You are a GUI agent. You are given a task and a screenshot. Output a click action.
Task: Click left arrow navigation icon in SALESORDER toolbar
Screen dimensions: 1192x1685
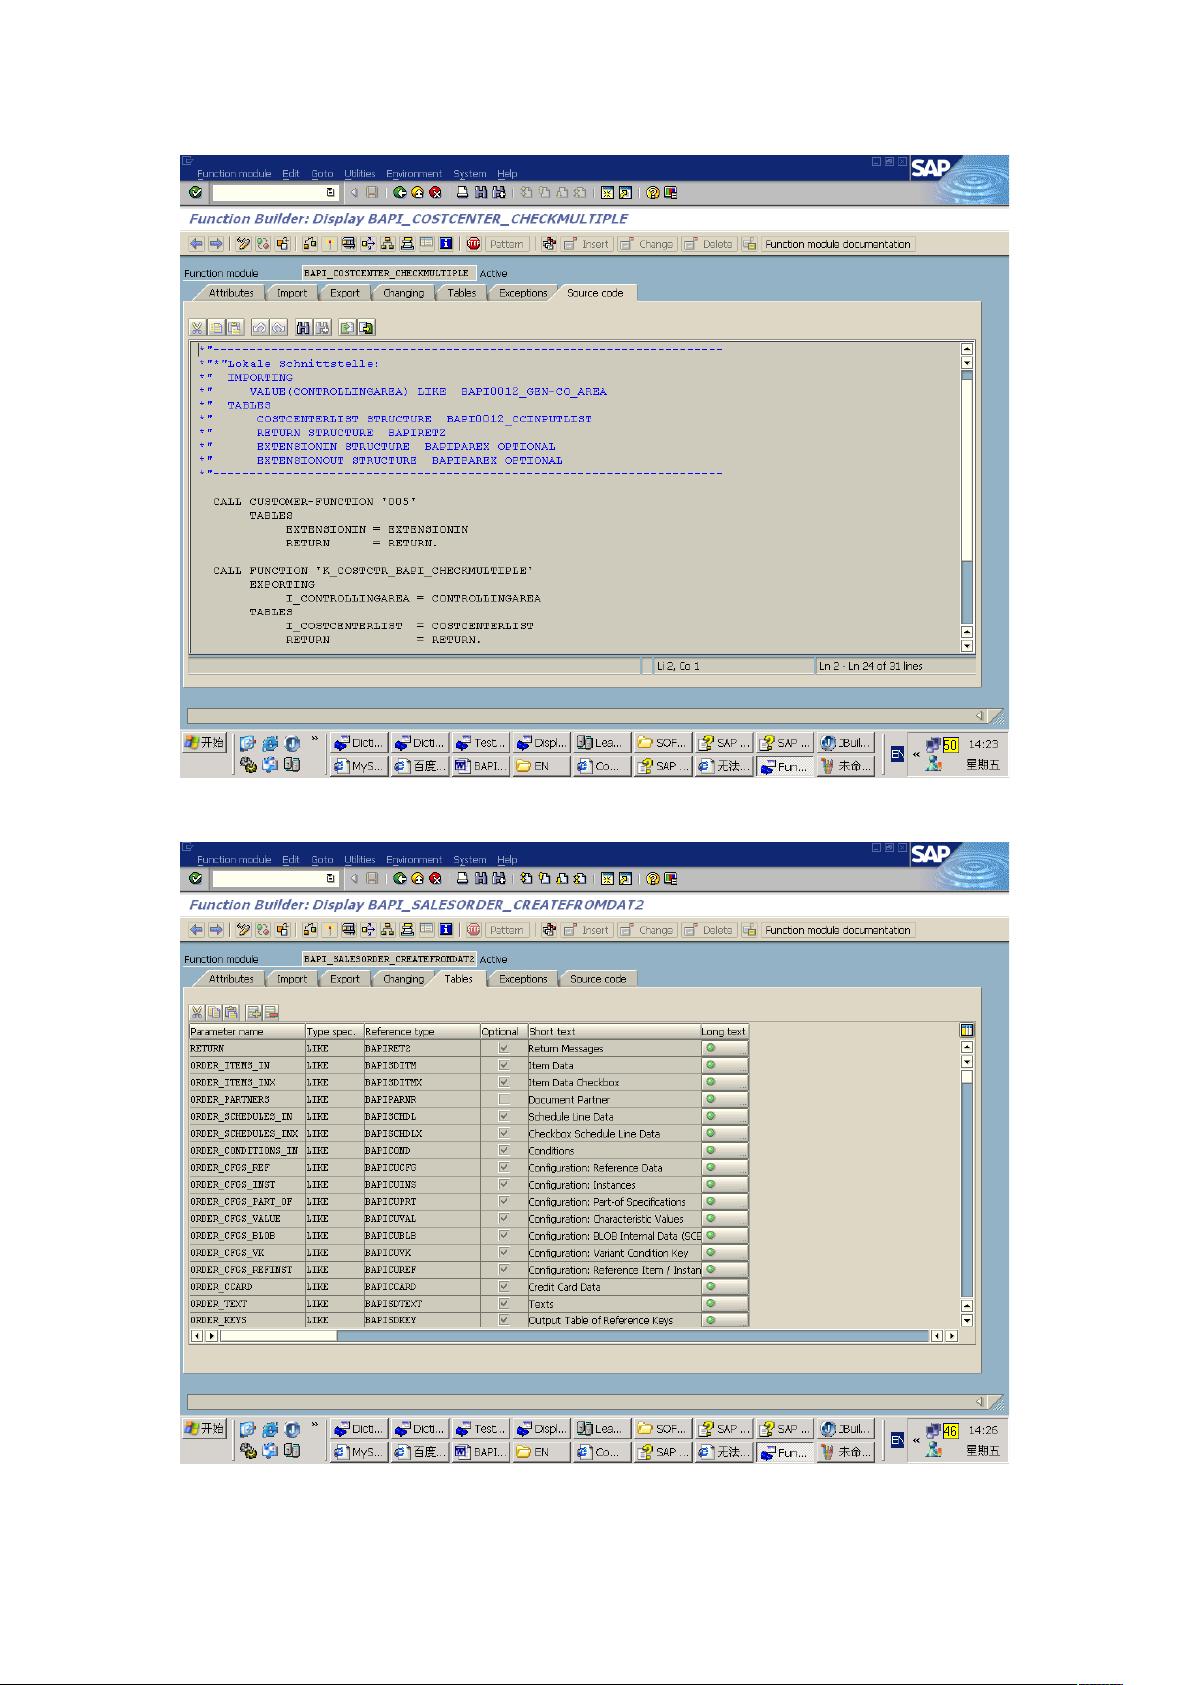pos(196,930)
